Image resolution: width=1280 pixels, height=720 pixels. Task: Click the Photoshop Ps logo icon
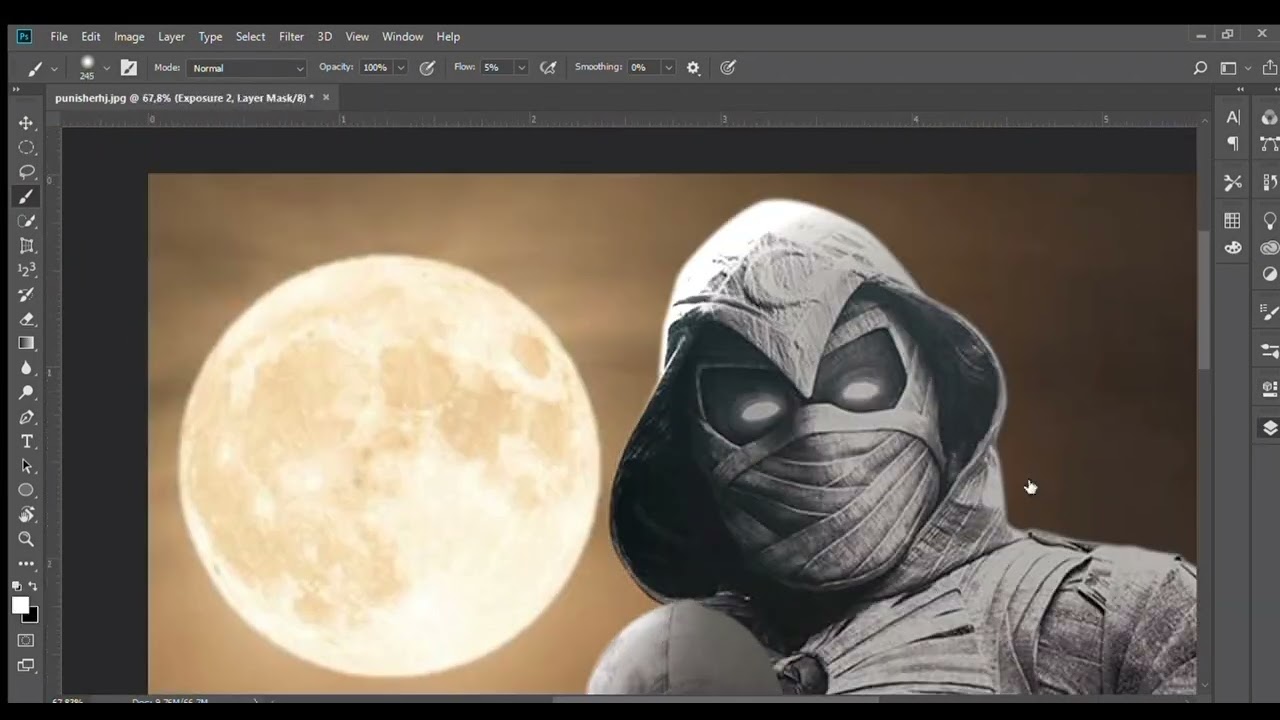click(x=24, y=37)
